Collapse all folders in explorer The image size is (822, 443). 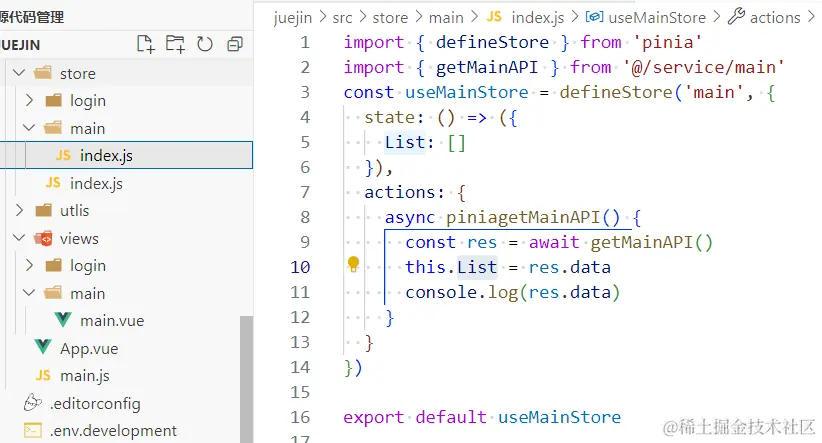tap(235, 44)
